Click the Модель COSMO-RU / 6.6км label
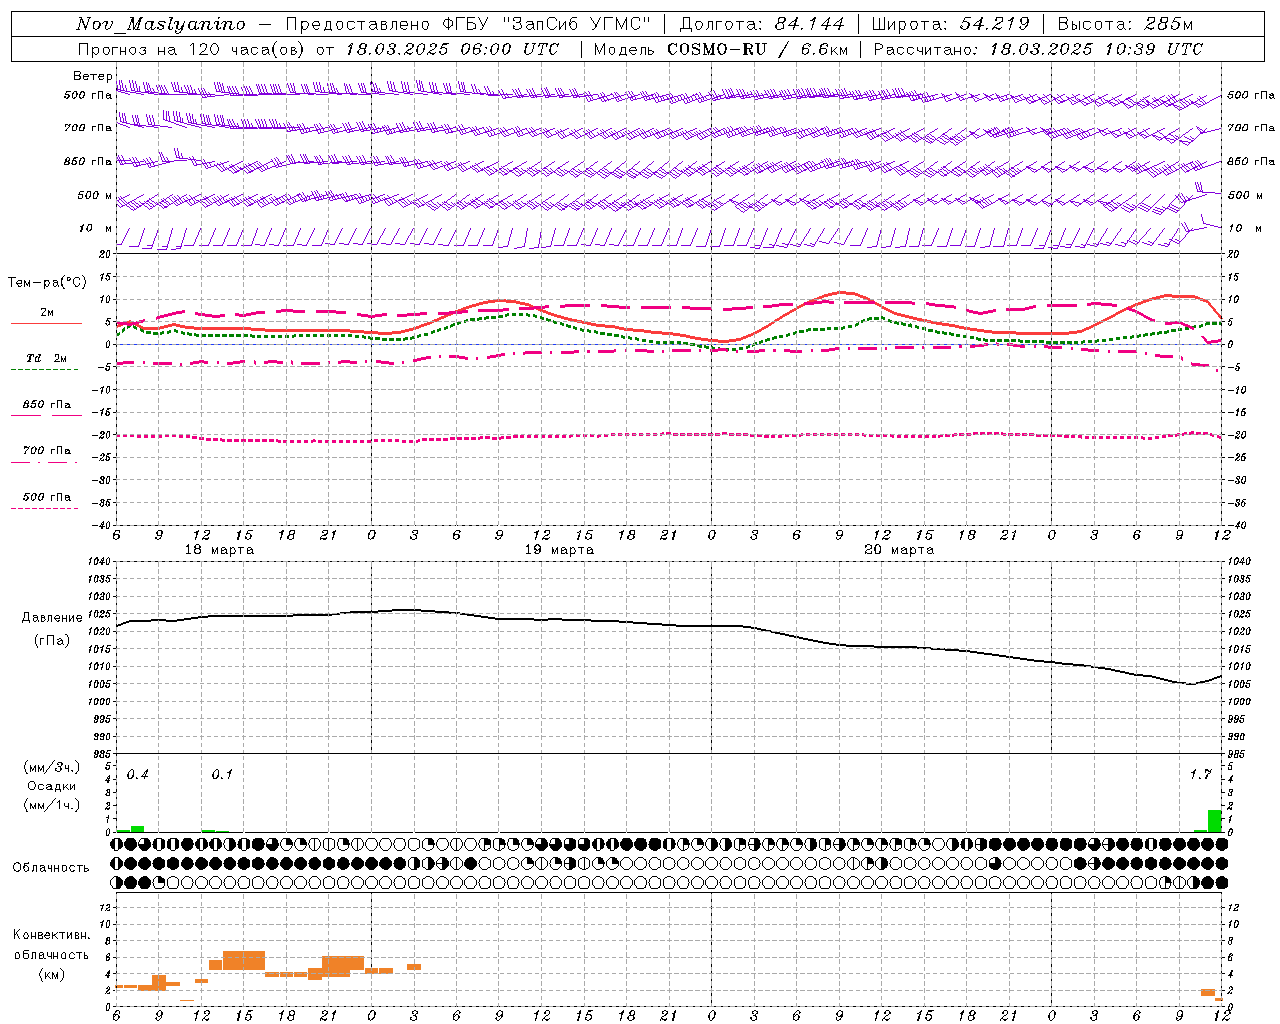Viewport: 1280px width, 1024px height. pyautogui.click(x=721, y=49)
